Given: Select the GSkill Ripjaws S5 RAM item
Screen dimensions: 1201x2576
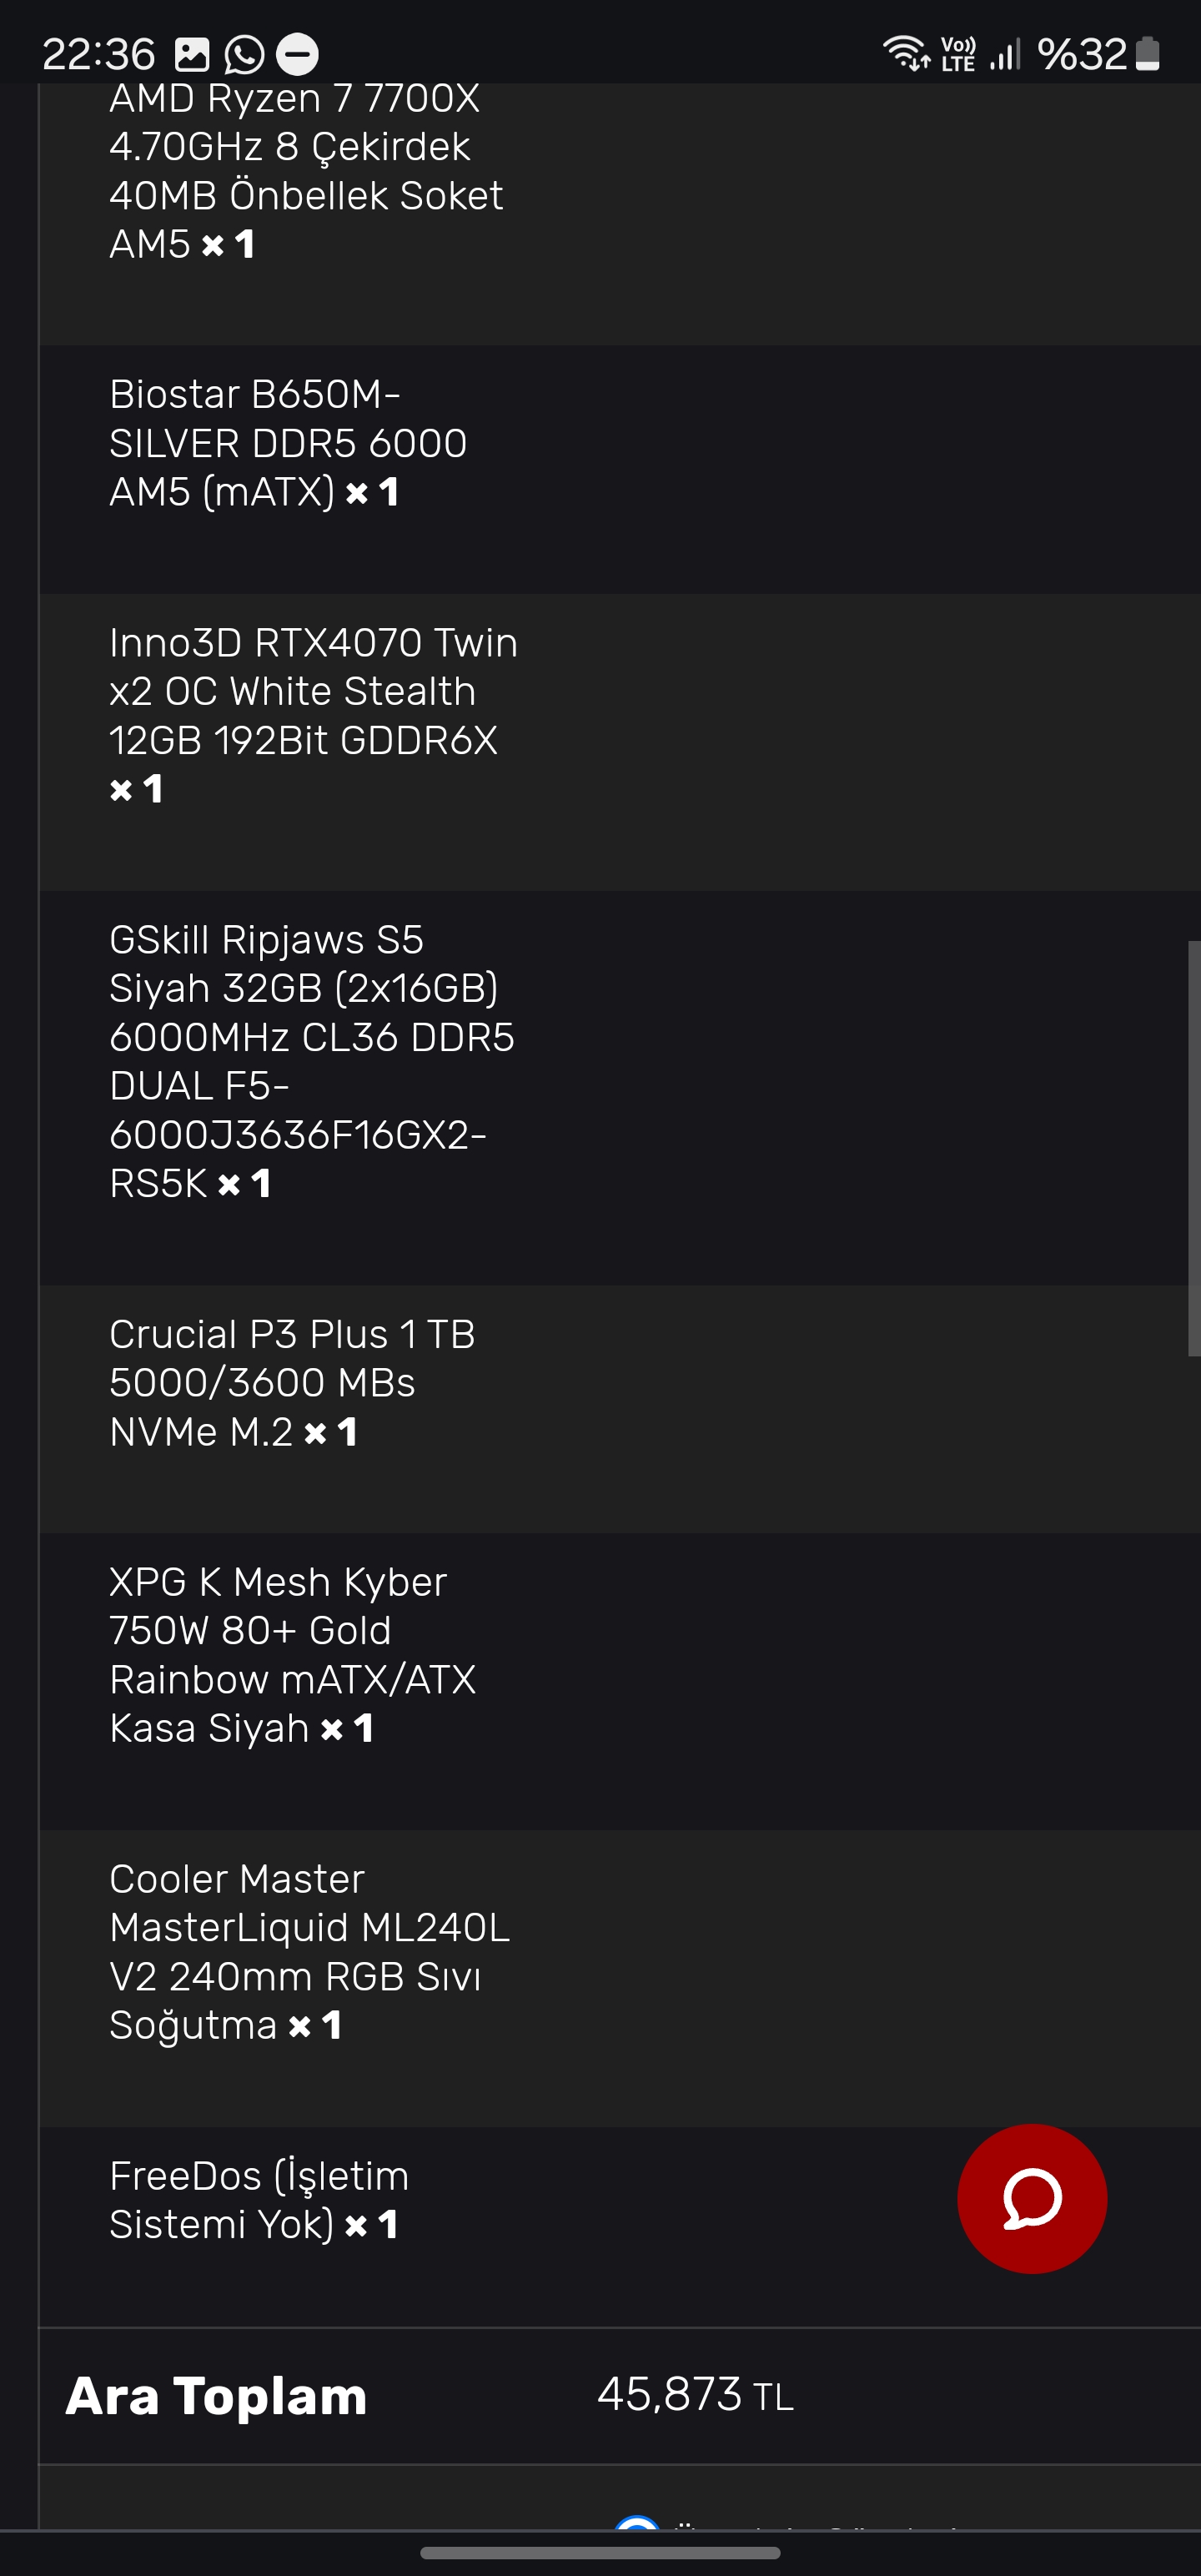Looking at the screenshot, I should (311, 1061).
